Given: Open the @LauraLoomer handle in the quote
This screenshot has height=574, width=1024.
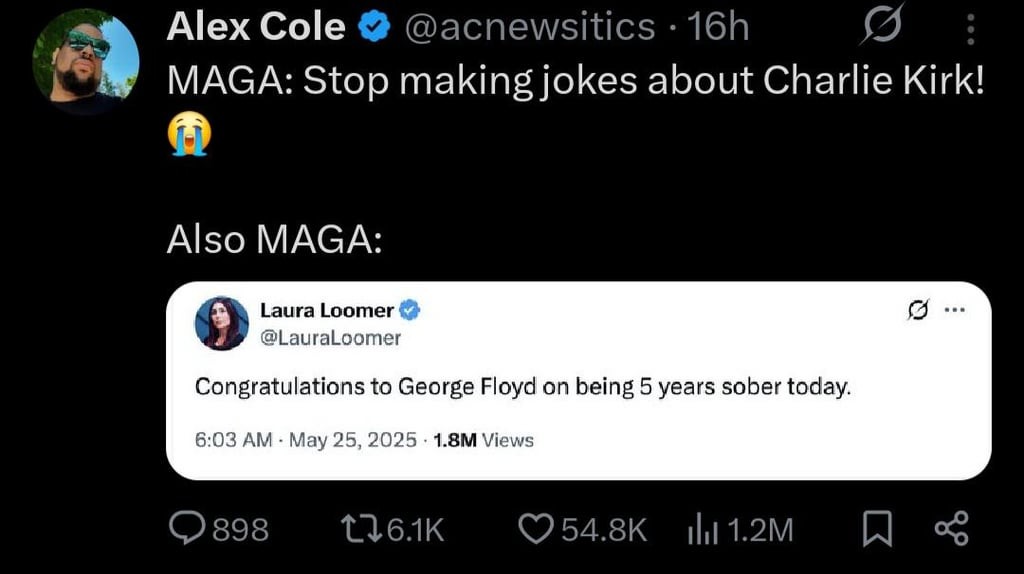Looking at the screenshot, I should click(x=330, y=338).
